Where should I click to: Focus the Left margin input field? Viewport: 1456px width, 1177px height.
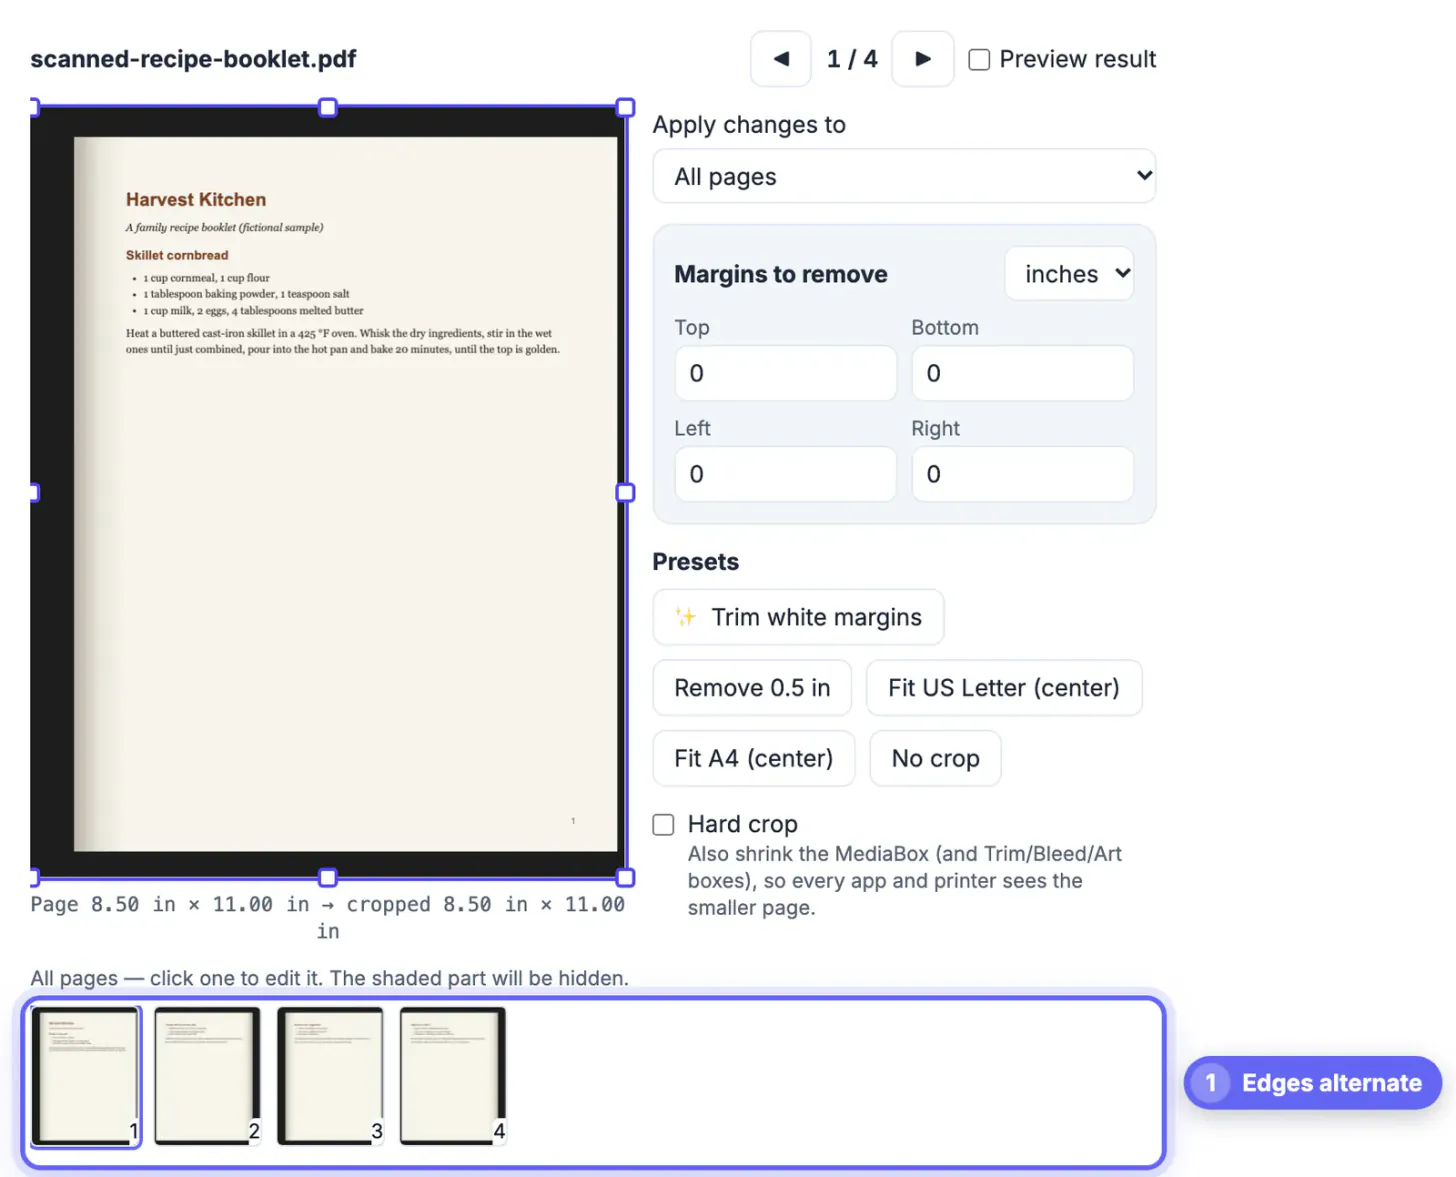[x=785, y=474]
